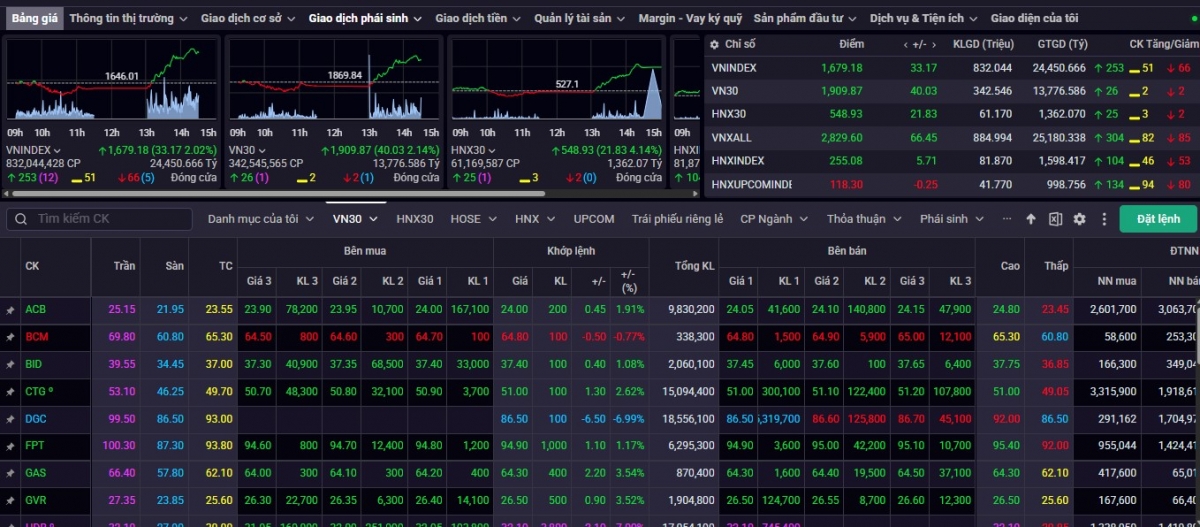This screenshot has width=1200, height=527.
Task: Toggle the pin for FPT stock row
Action: point(10,446)
